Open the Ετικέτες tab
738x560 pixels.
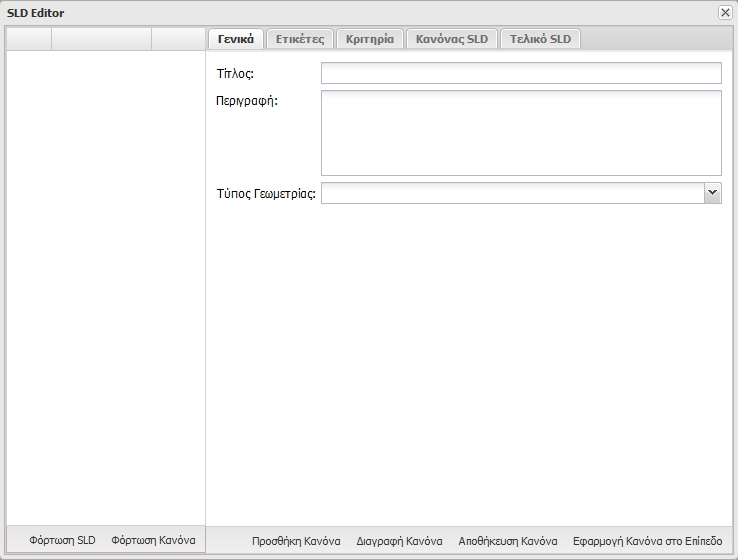tap(300, 39)
